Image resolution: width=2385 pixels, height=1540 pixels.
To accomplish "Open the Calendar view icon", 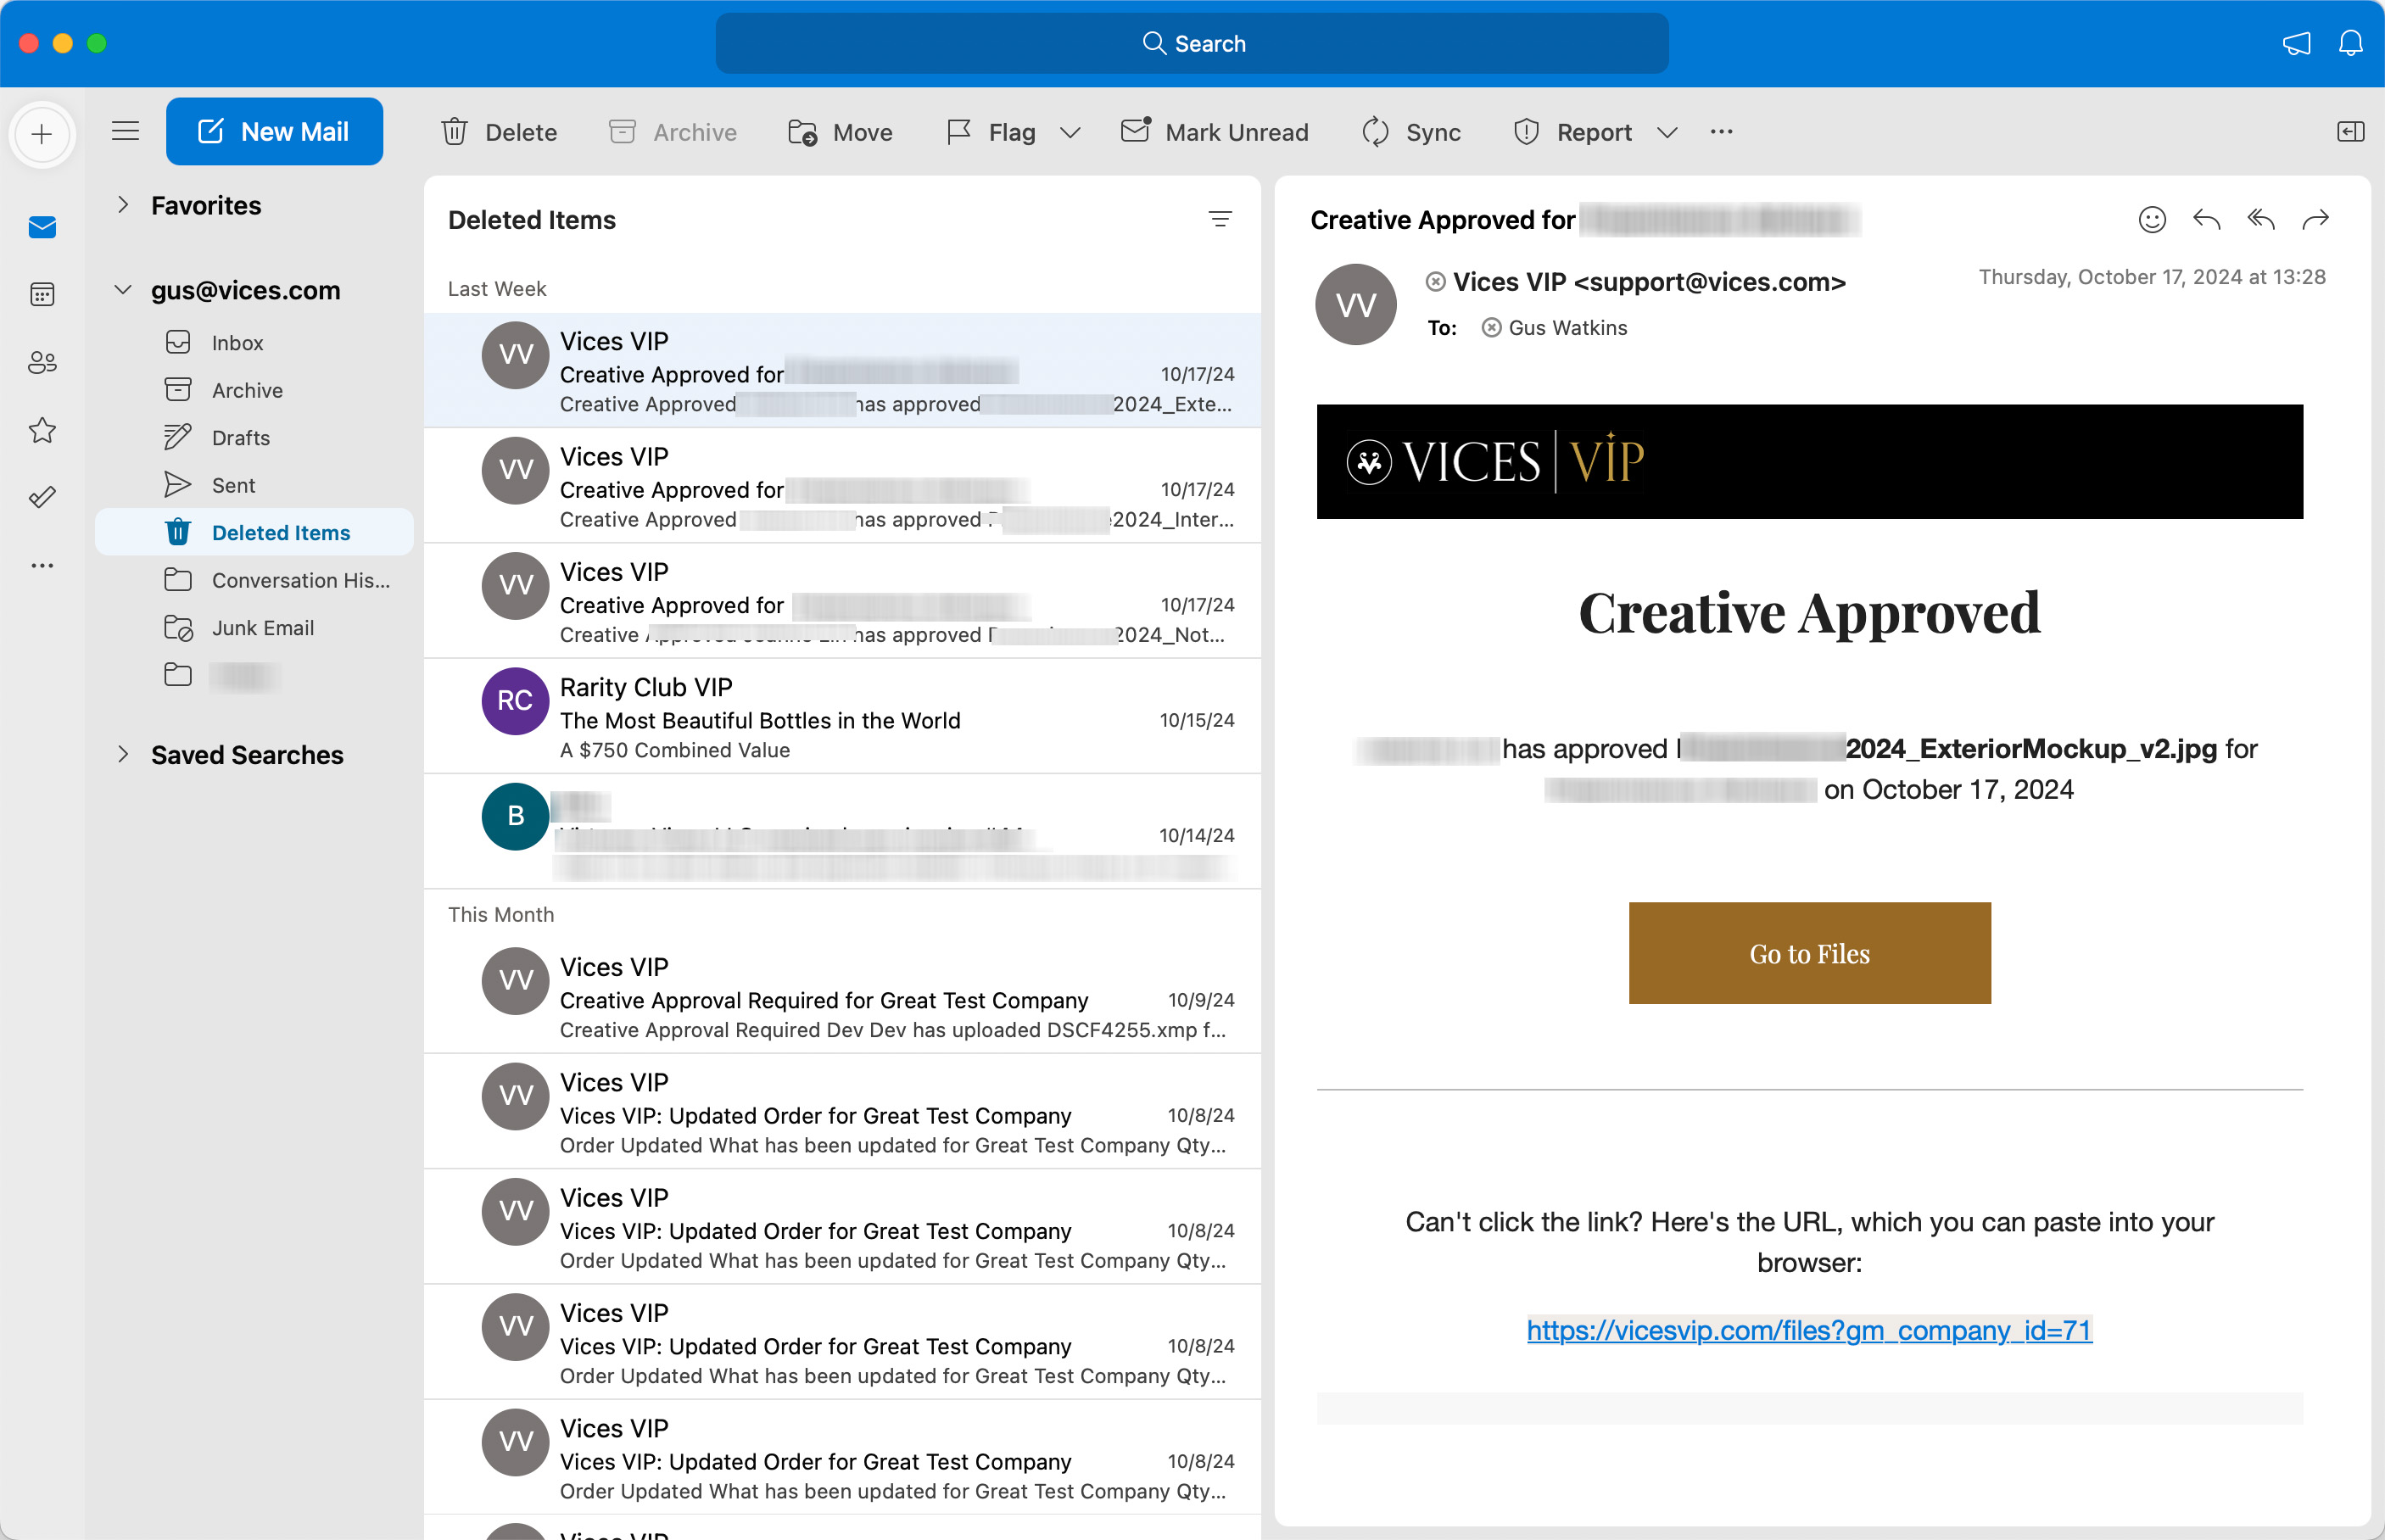I will pos(42,294).
